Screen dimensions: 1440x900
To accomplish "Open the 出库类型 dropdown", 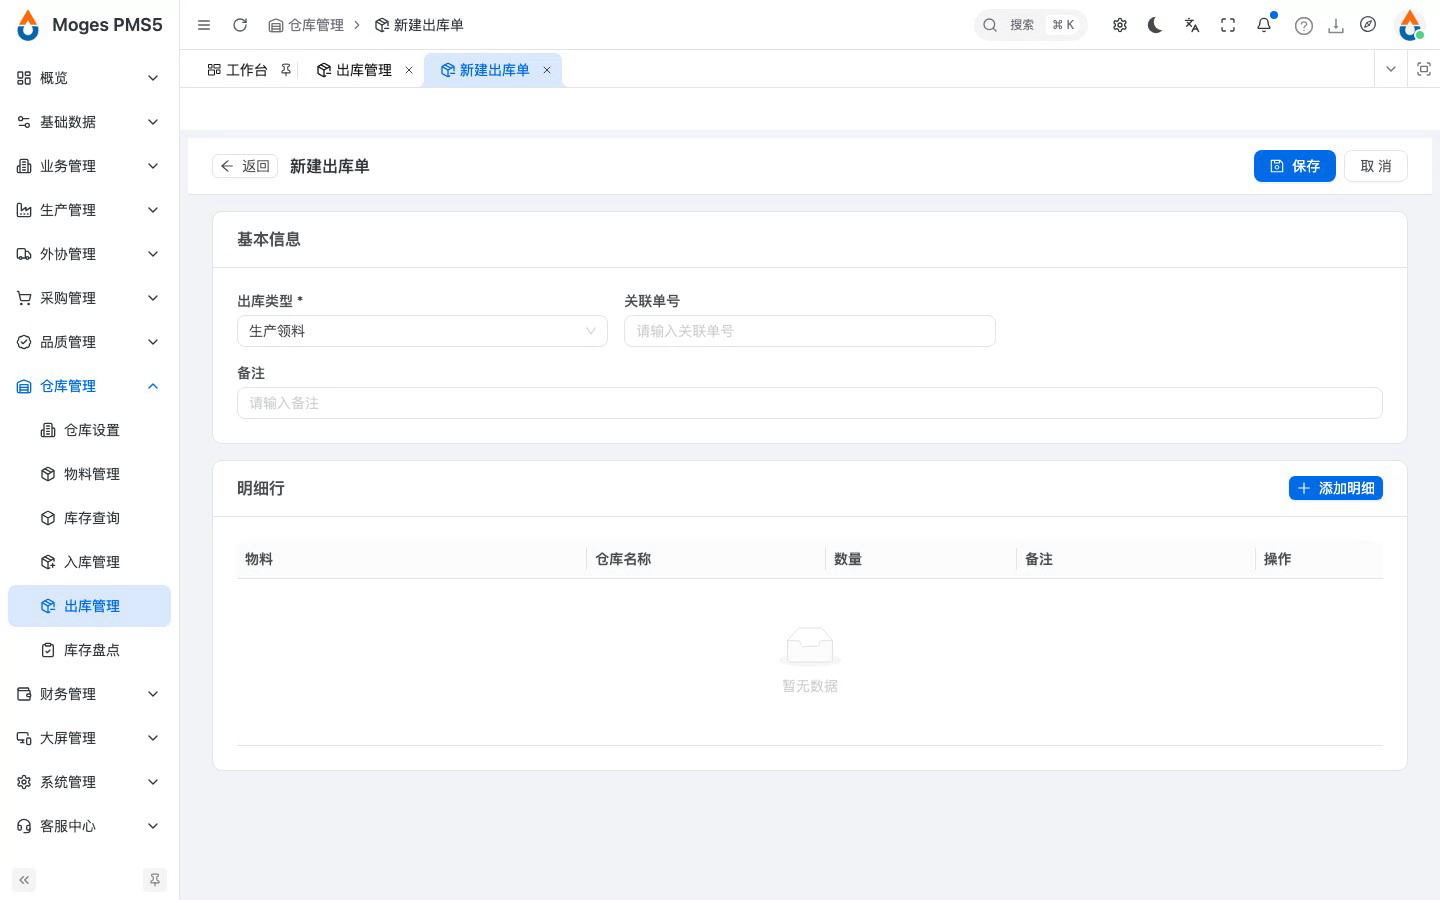I will 422,331.
